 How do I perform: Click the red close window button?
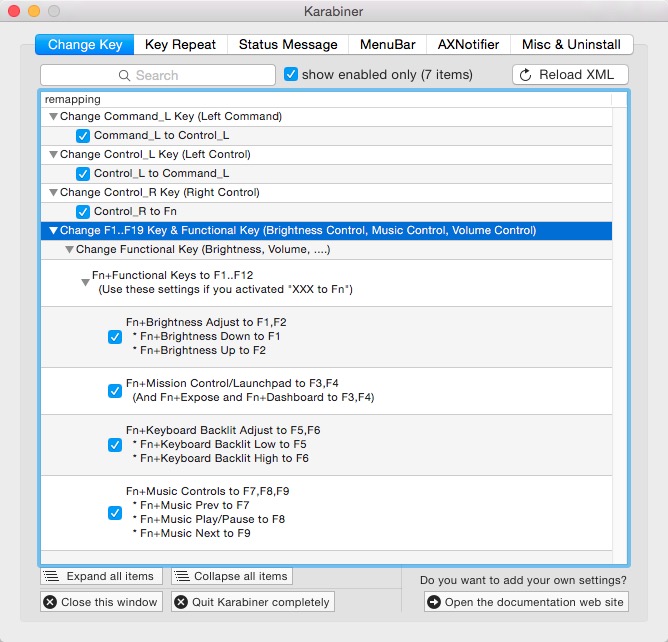tap(14, 11)
